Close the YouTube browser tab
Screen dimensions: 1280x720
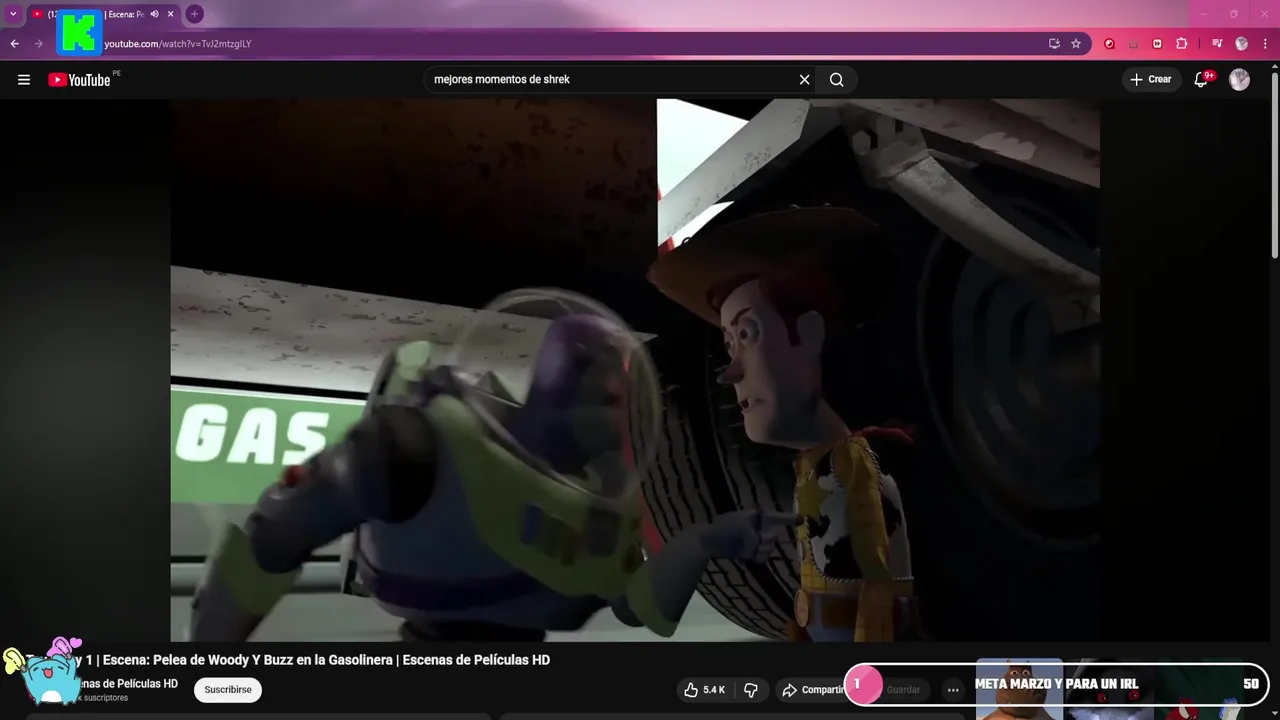coord(171,14)
